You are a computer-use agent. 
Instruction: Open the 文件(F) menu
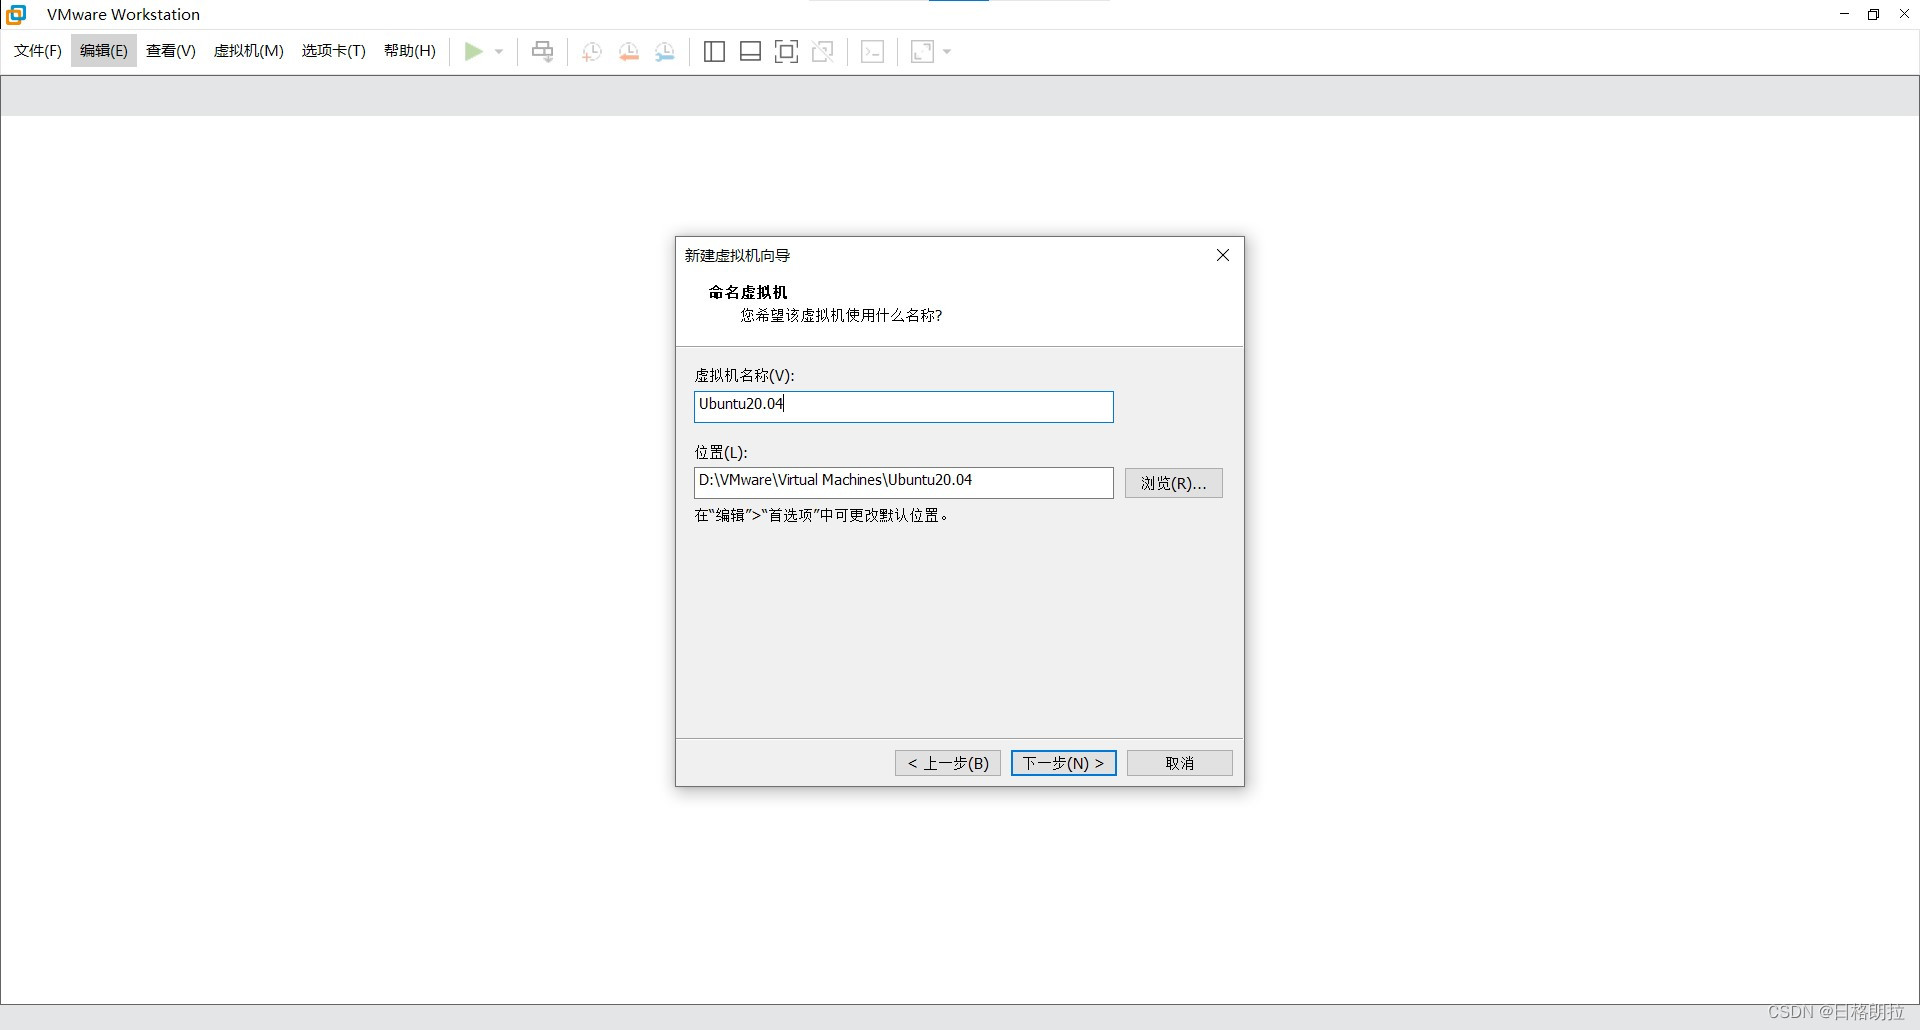[x=38, y=51]
